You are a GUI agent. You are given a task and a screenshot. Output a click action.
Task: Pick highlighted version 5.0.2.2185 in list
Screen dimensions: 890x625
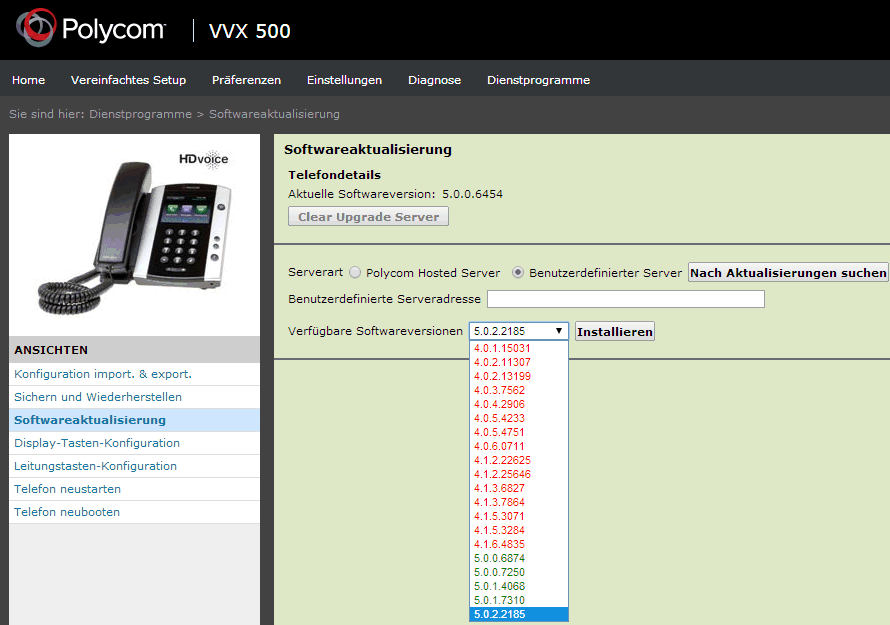click(x=519, y=614)
